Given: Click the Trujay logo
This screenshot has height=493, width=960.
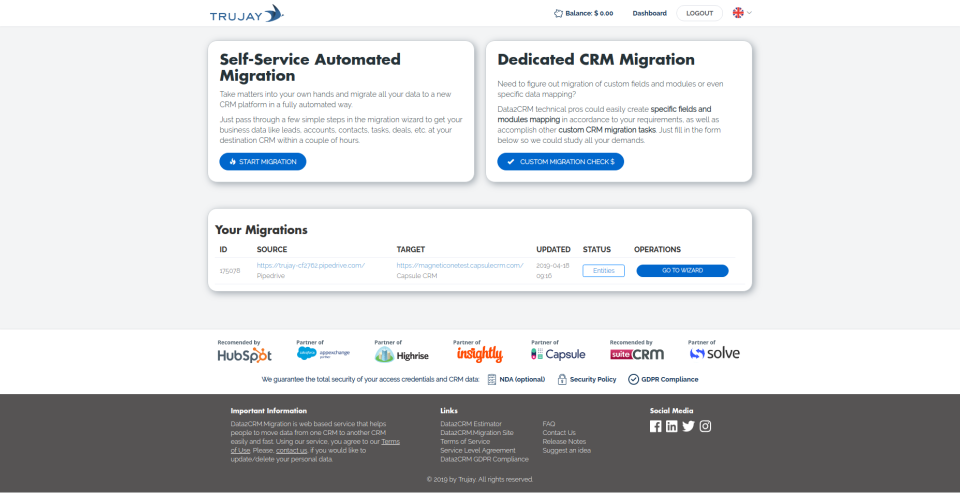Looking at the screenshot, I should (247, 13).
